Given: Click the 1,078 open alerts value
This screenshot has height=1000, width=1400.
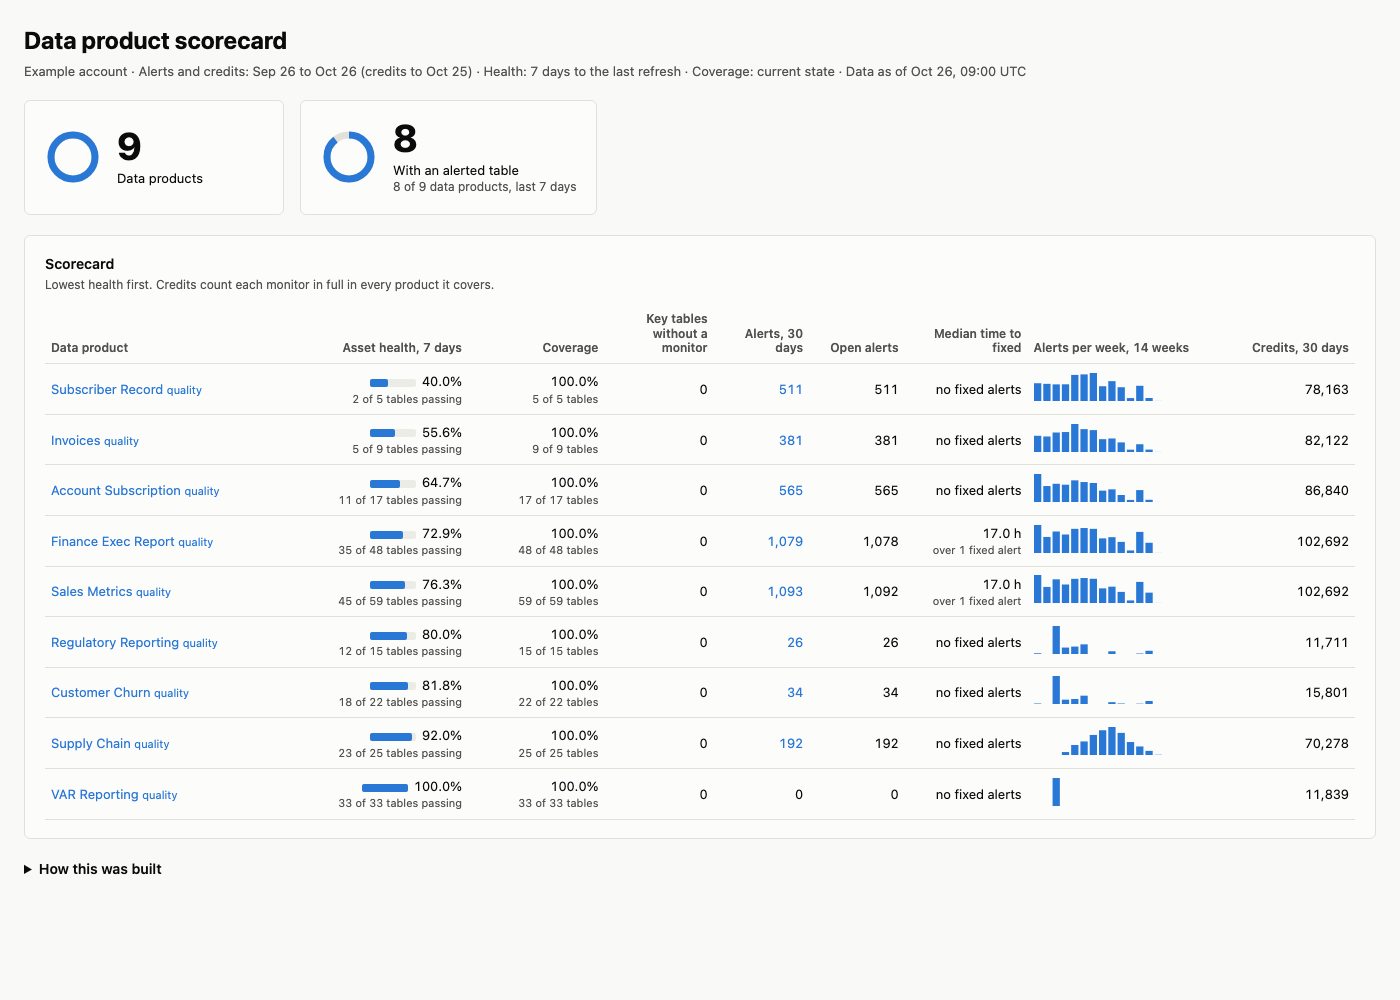Looking at the screenshot, I should pyautogui.click(x=881, y=542).
